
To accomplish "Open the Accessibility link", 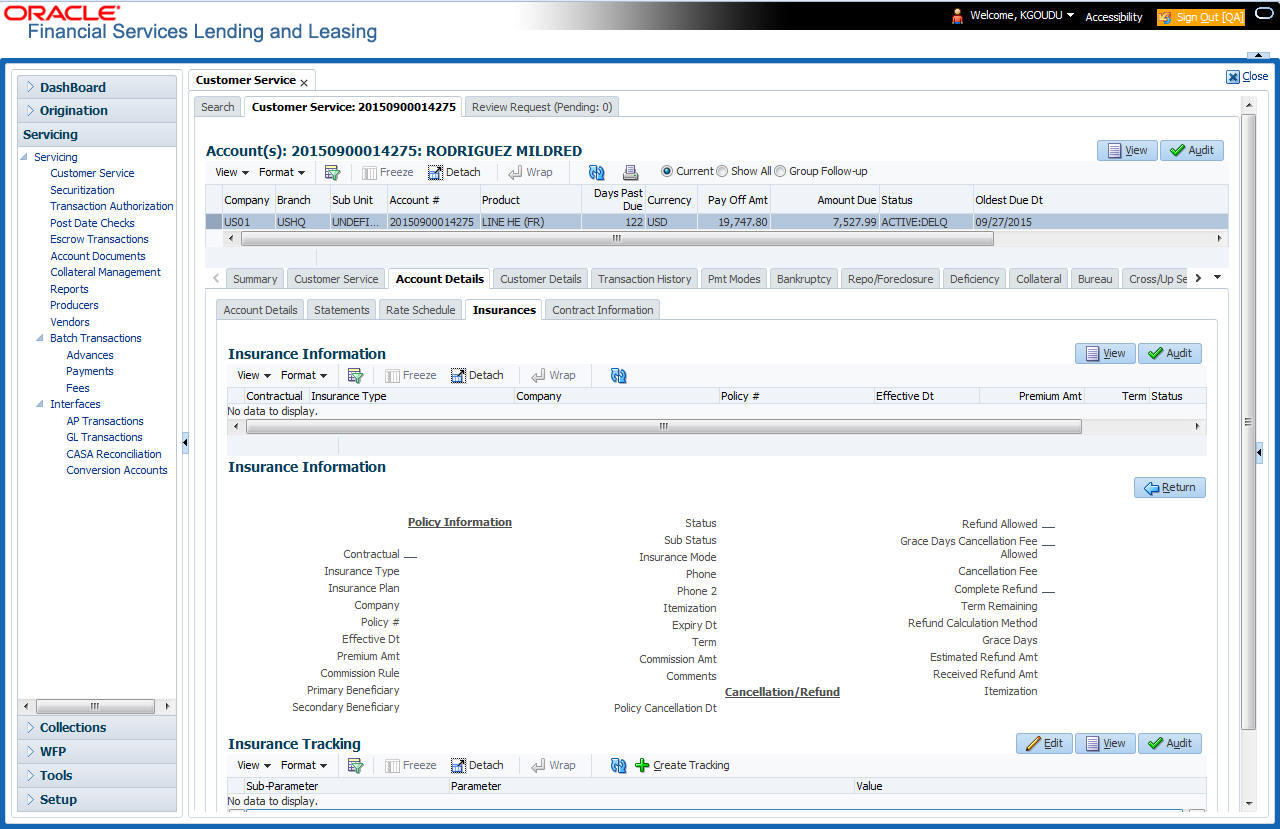I will 1114,17.
